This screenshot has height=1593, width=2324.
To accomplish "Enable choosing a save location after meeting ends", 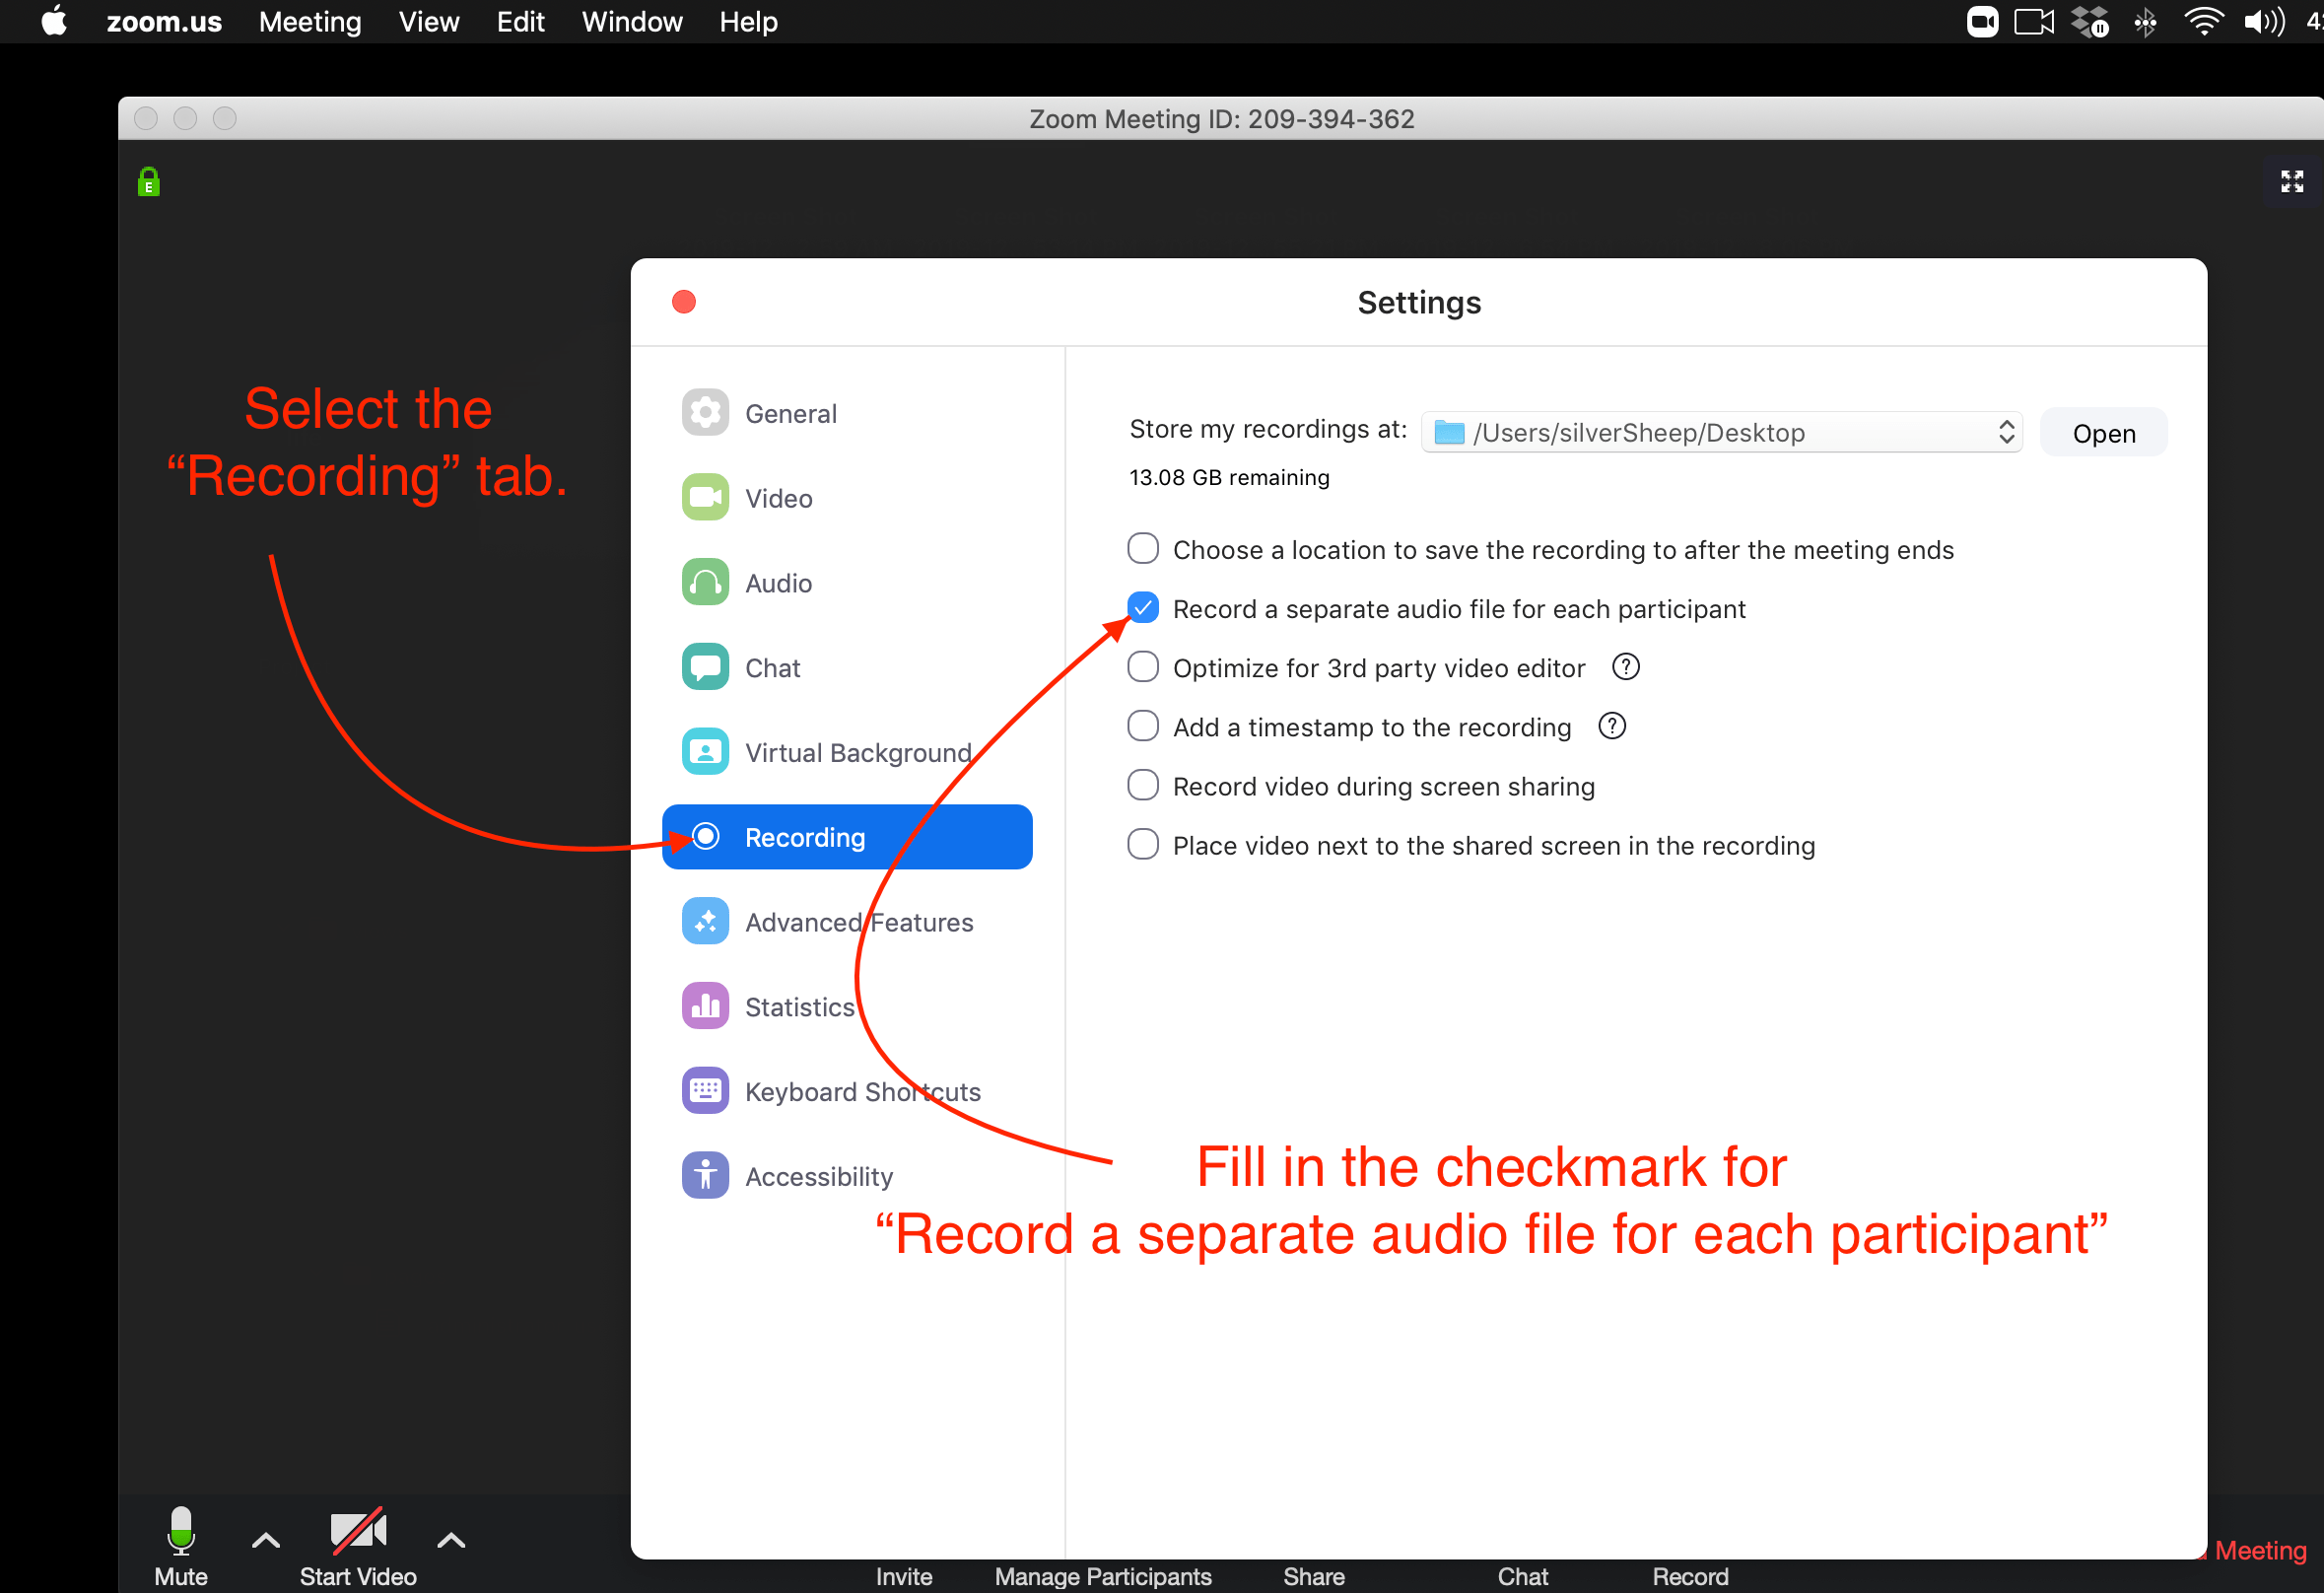I will 1142,548.
